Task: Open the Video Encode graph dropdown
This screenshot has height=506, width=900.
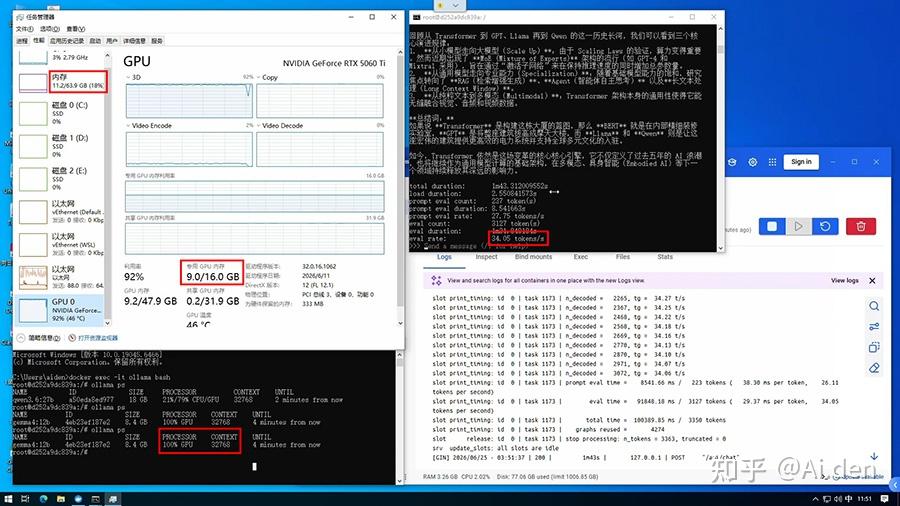Action: [128, 126]
